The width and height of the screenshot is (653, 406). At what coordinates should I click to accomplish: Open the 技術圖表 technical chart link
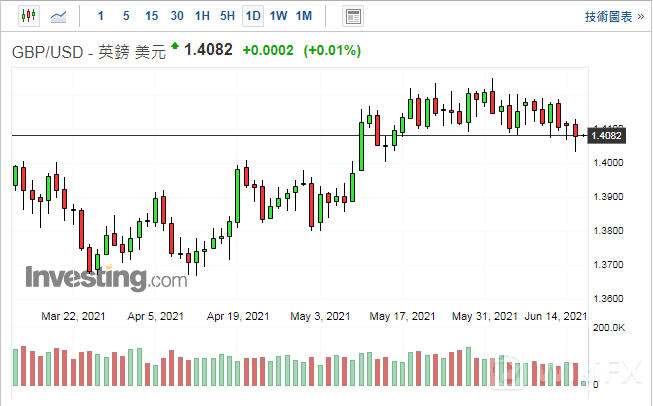coord(613,16)
